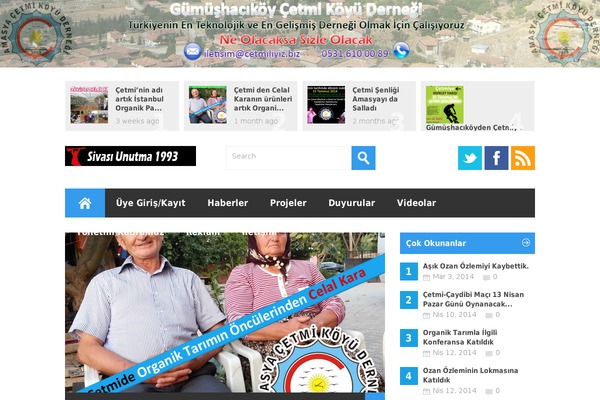The width and height of the screenshot is (600, 400).
Task: Click iletisim@cetmiliyiz.biz email address
Action: point(252,54)
